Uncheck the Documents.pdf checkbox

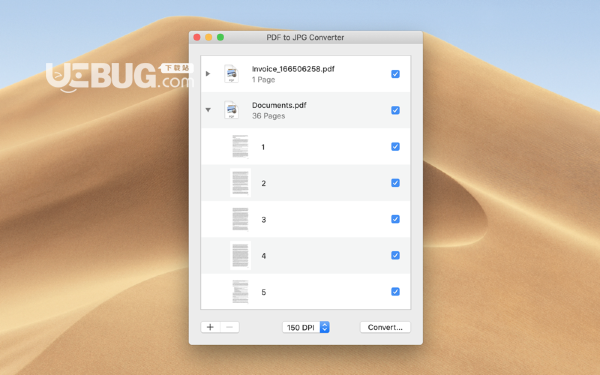(x=395, y=110)
